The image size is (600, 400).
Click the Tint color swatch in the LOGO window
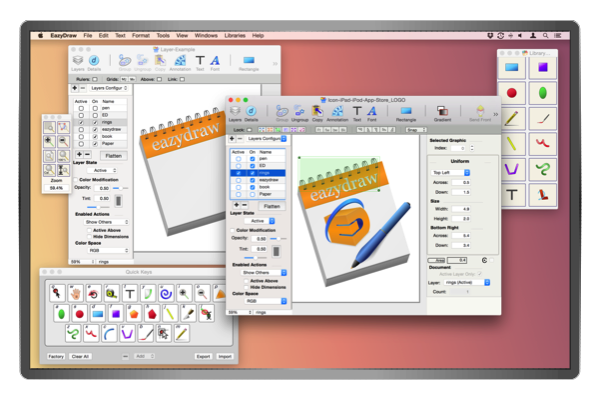(x=276, y=251)
